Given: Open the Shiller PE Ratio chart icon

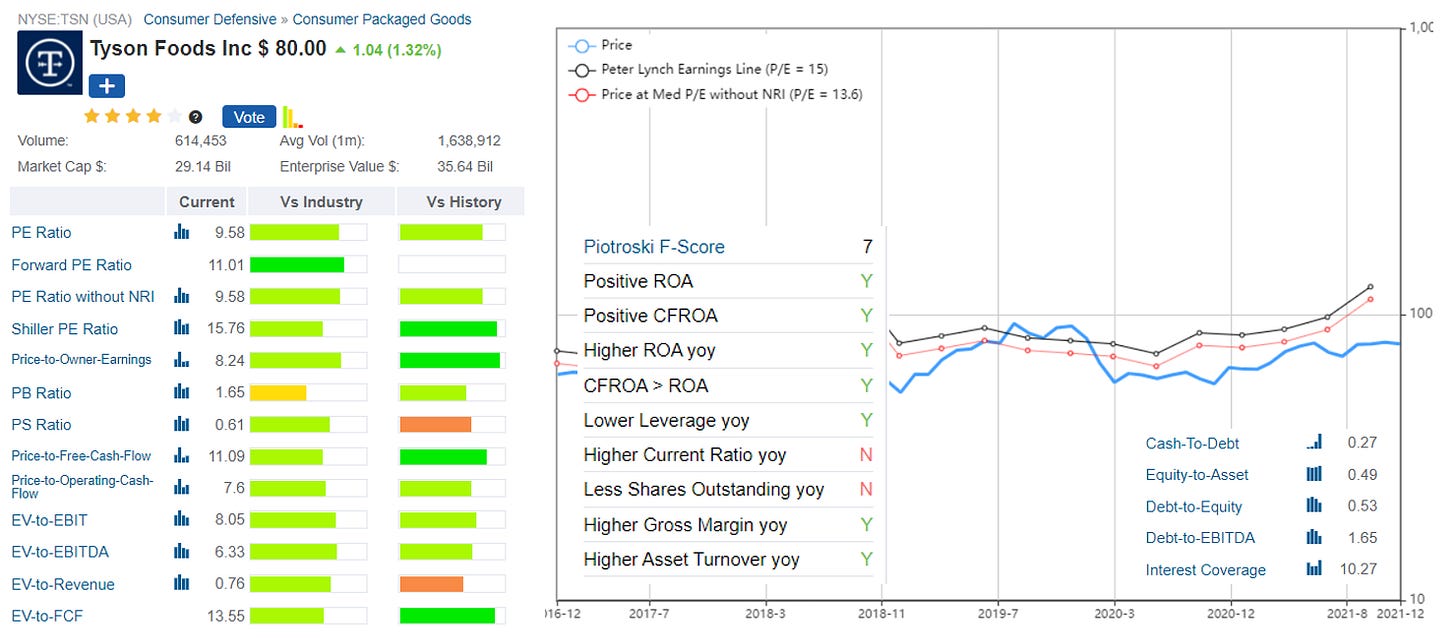Looking at the screenshot, I should pyautogui.click(x=181, y=328).
